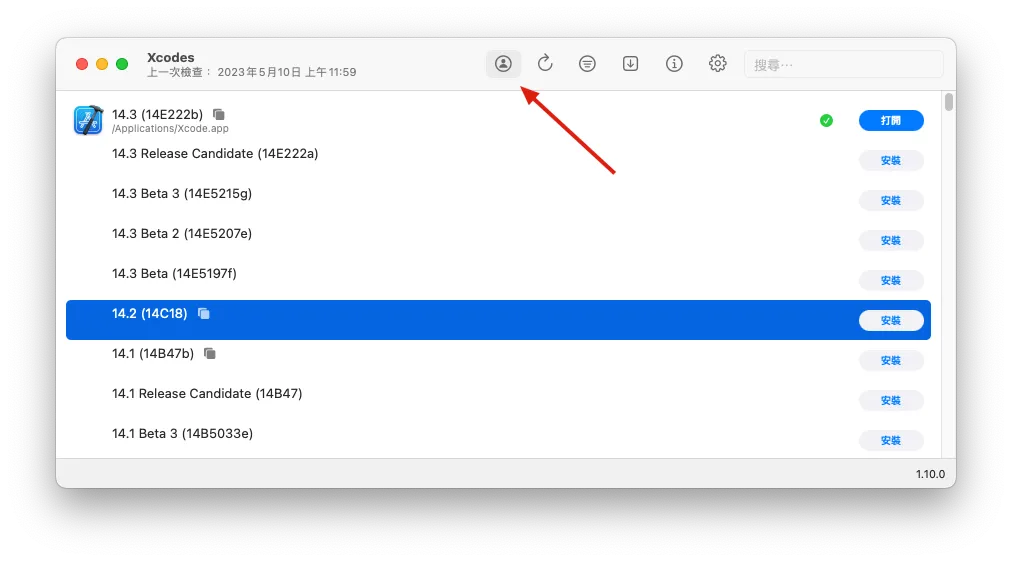Screen dimensions: 1012x562
Task: Copy build identifier next to 14.1 (14B47b)
Action: pos(210,354)
